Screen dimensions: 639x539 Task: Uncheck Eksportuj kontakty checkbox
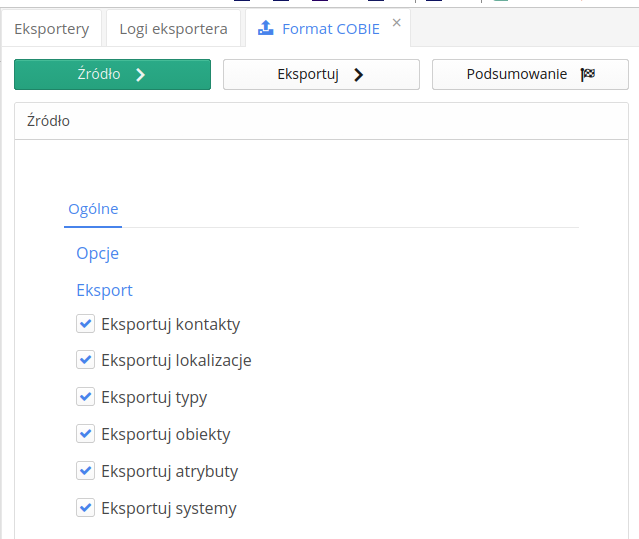click(x=85, y=324)
